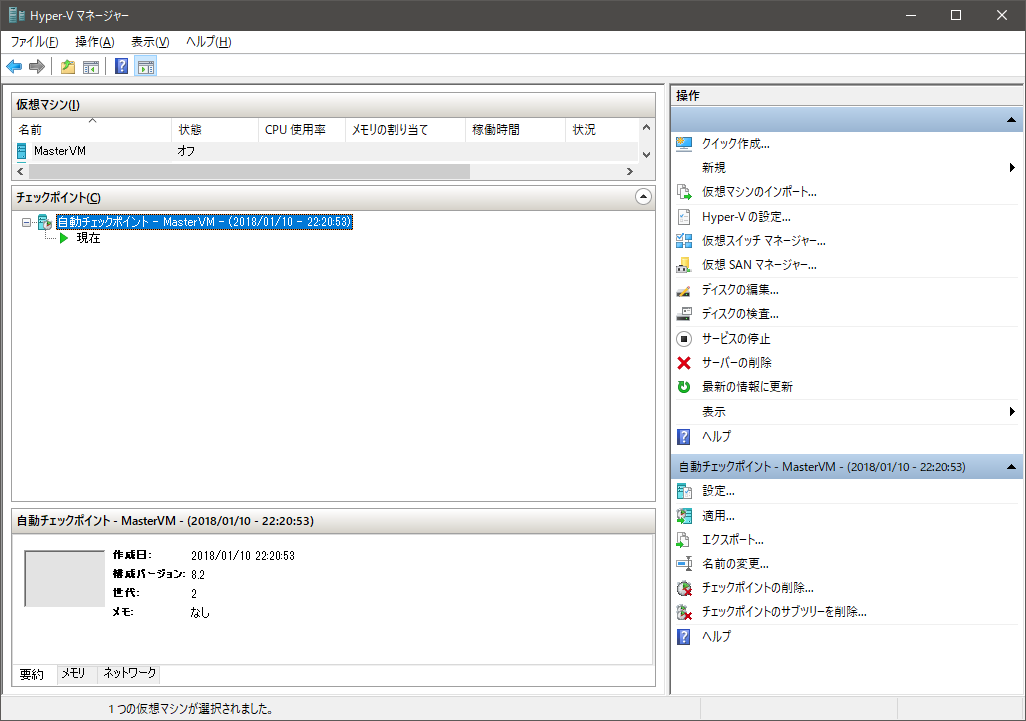This screenshot has height=721, width=1026.
Task: Select the エクスポート icon for the checkpoint
Action: (685, 539)
